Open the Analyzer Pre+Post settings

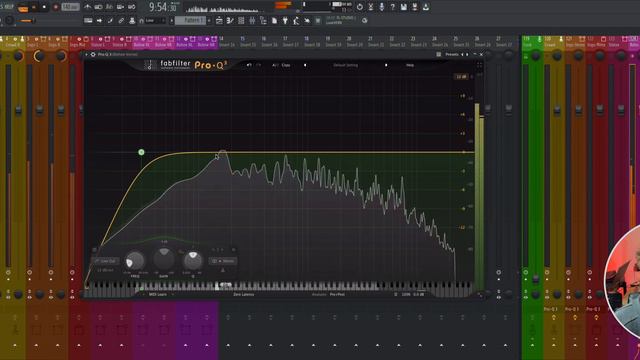click(x=329, y=294)
